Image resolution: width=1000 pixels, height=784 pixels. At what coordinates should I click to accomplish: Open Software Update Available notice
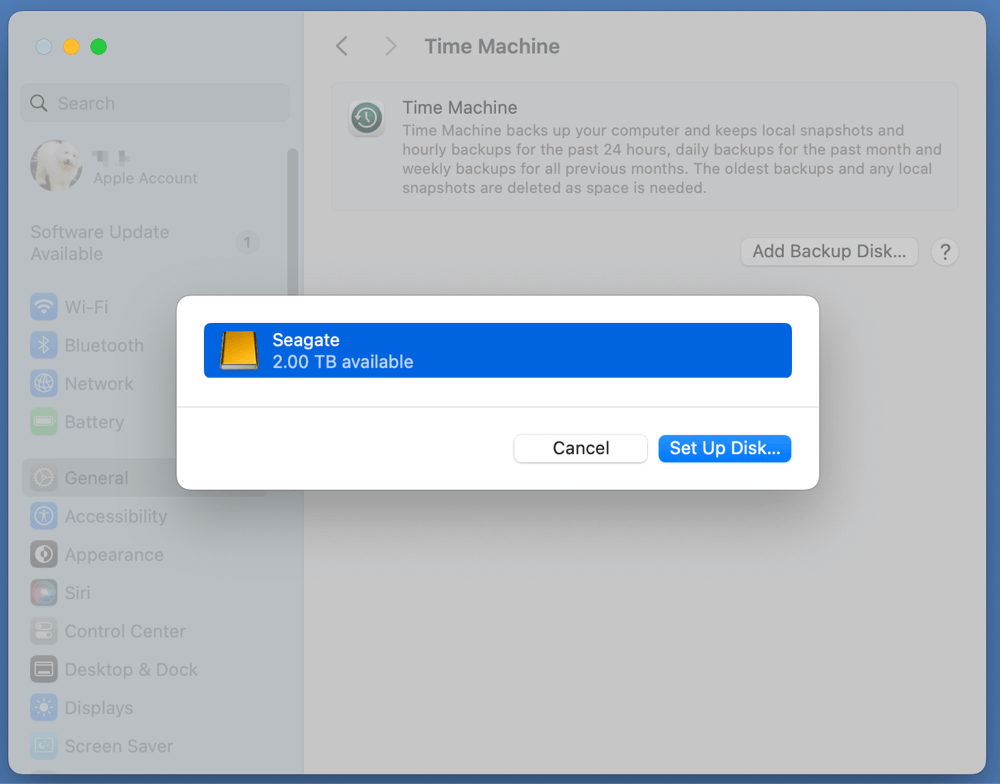pyautogui.click(x=100, y=243)
